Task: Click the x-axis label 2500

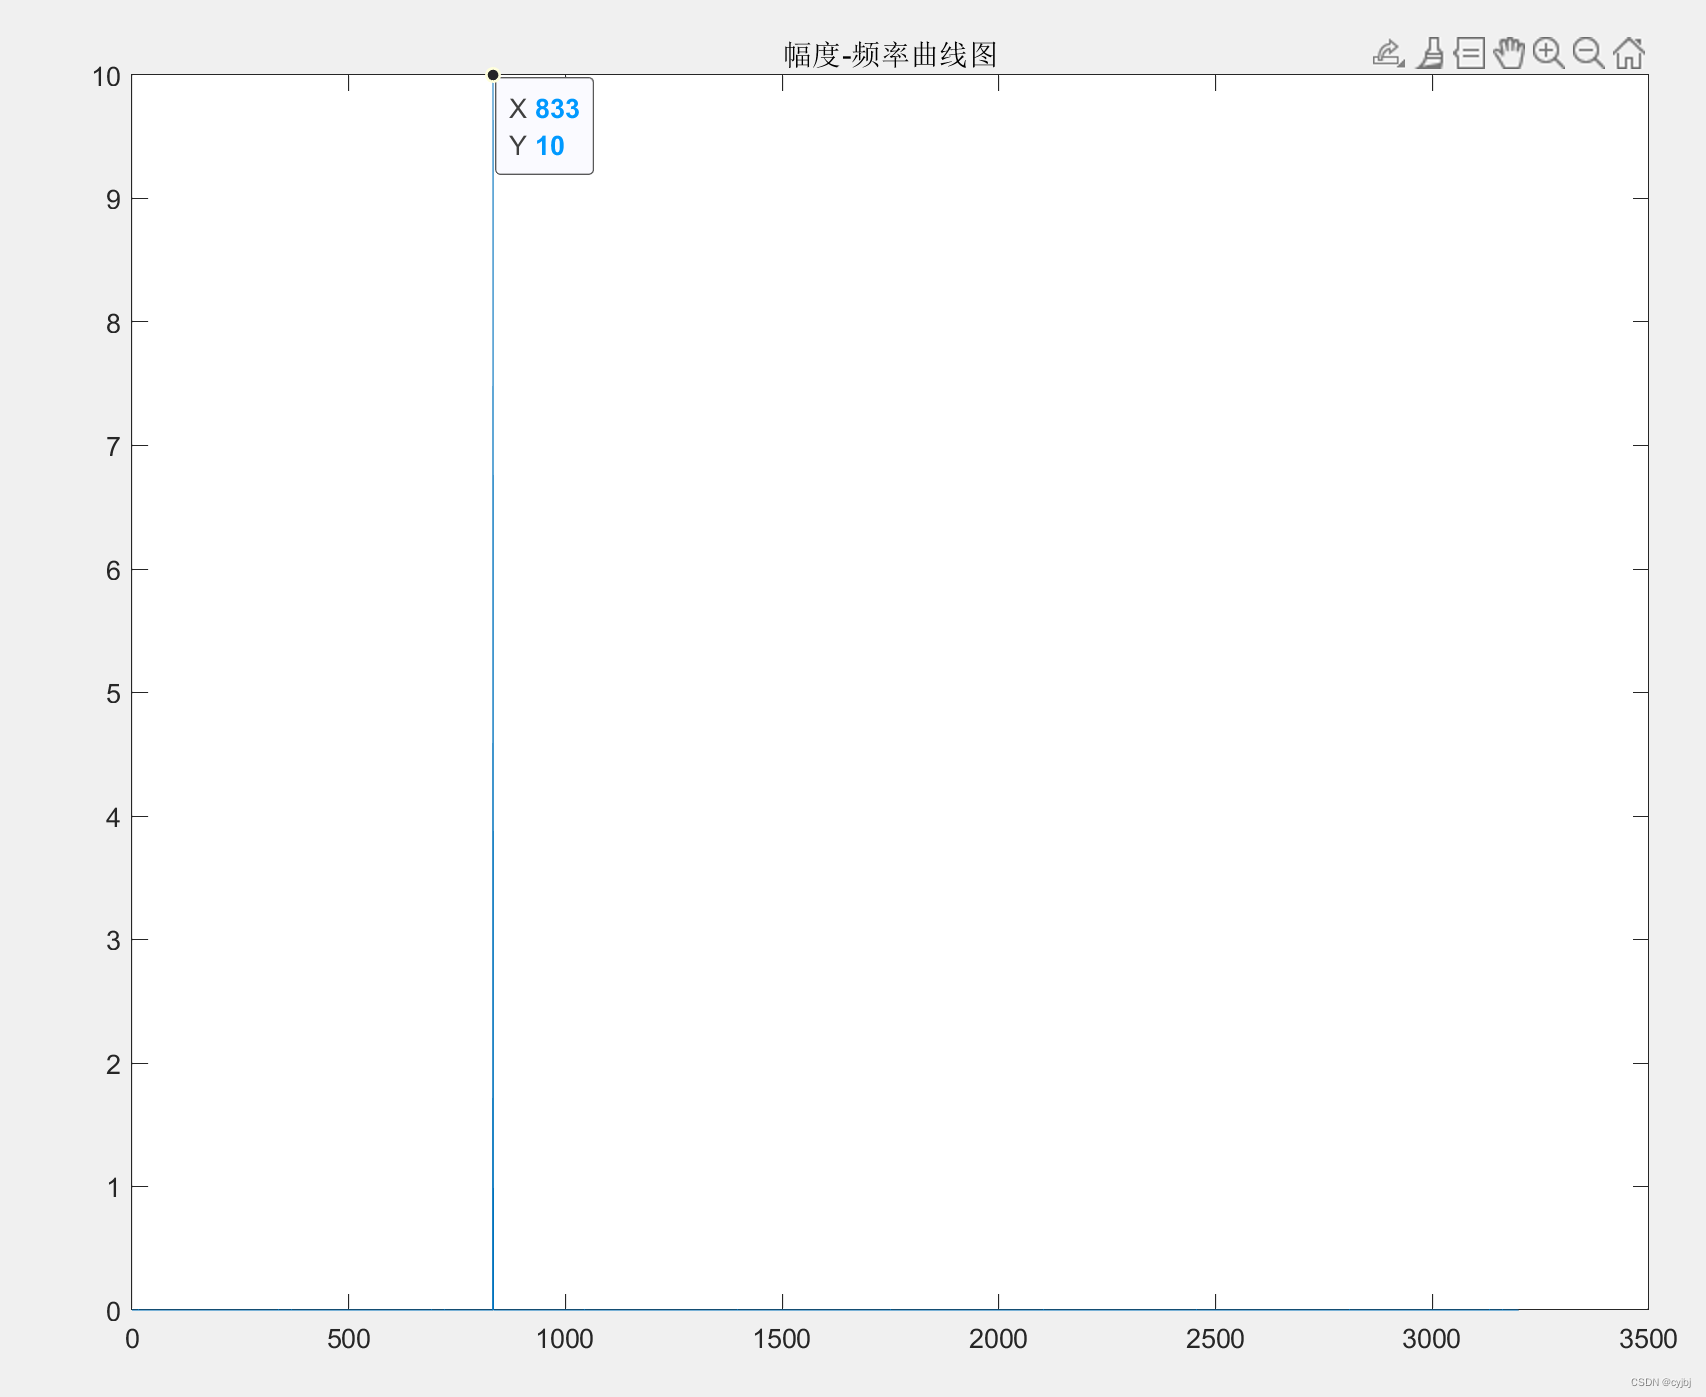Action: [x=1215, y=1339]
